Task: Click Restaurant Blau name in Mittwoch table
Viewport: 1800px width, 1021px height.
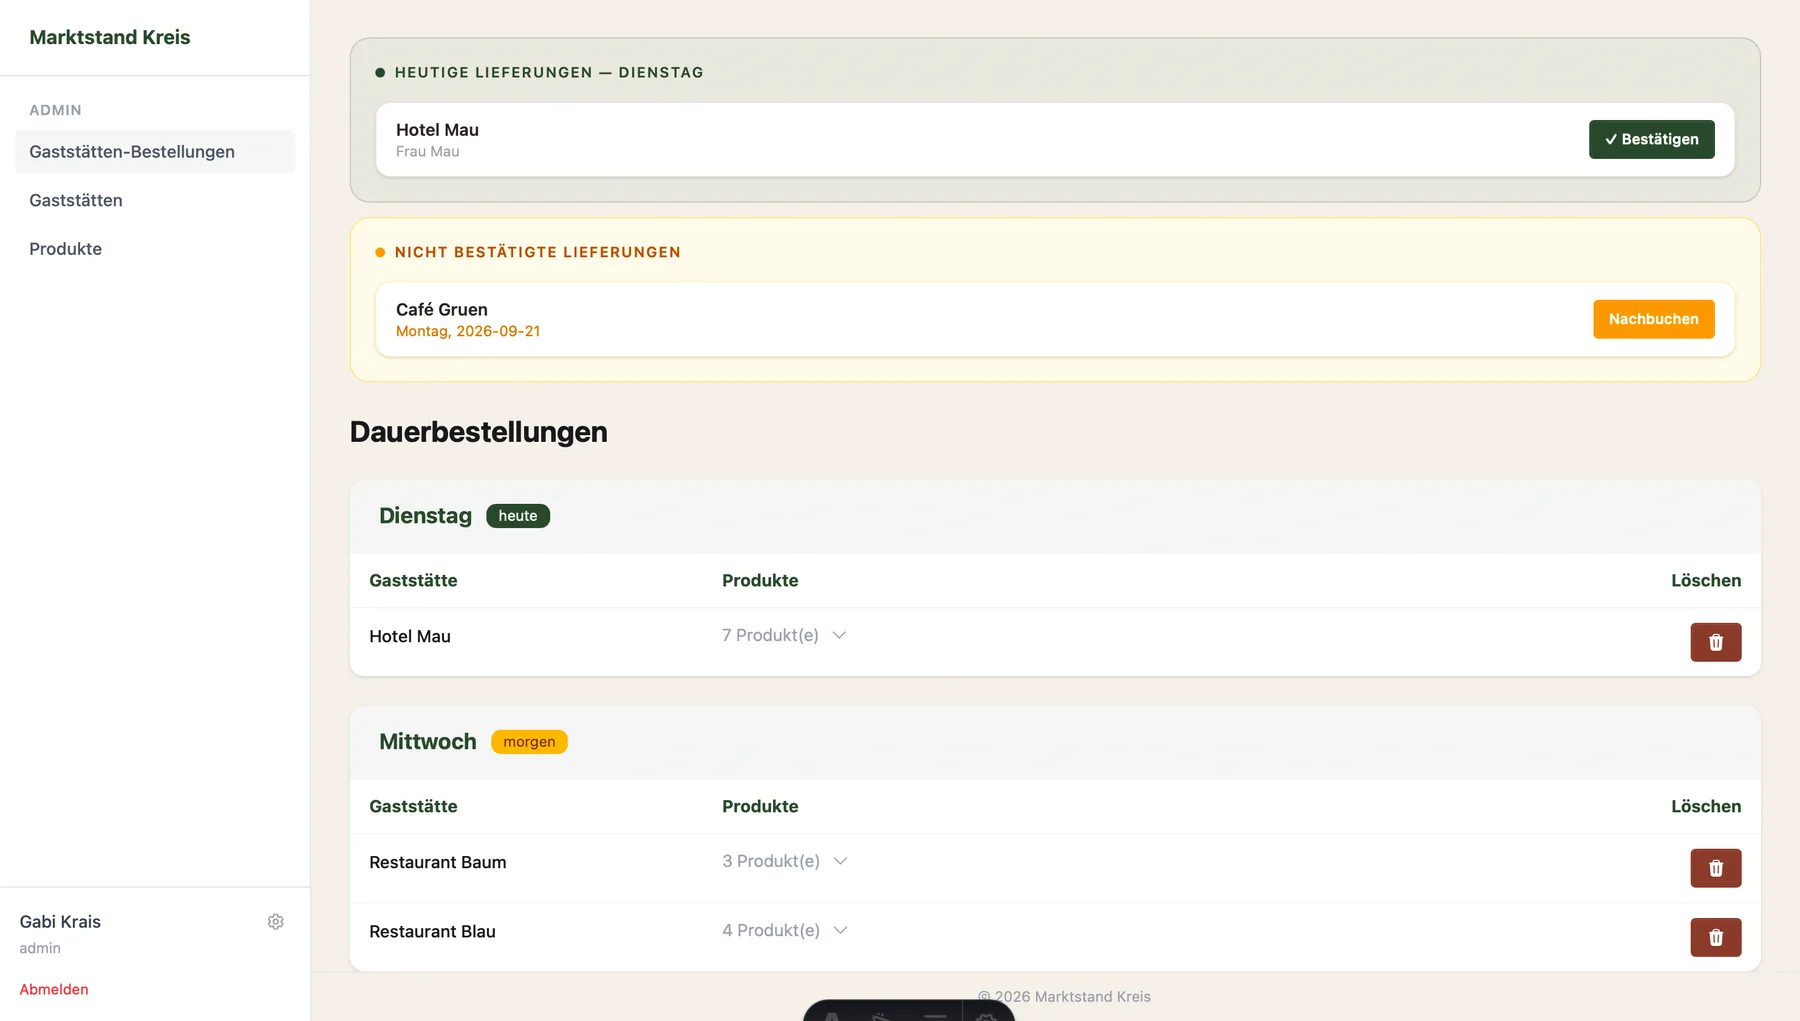Action: tap(432, 931)
